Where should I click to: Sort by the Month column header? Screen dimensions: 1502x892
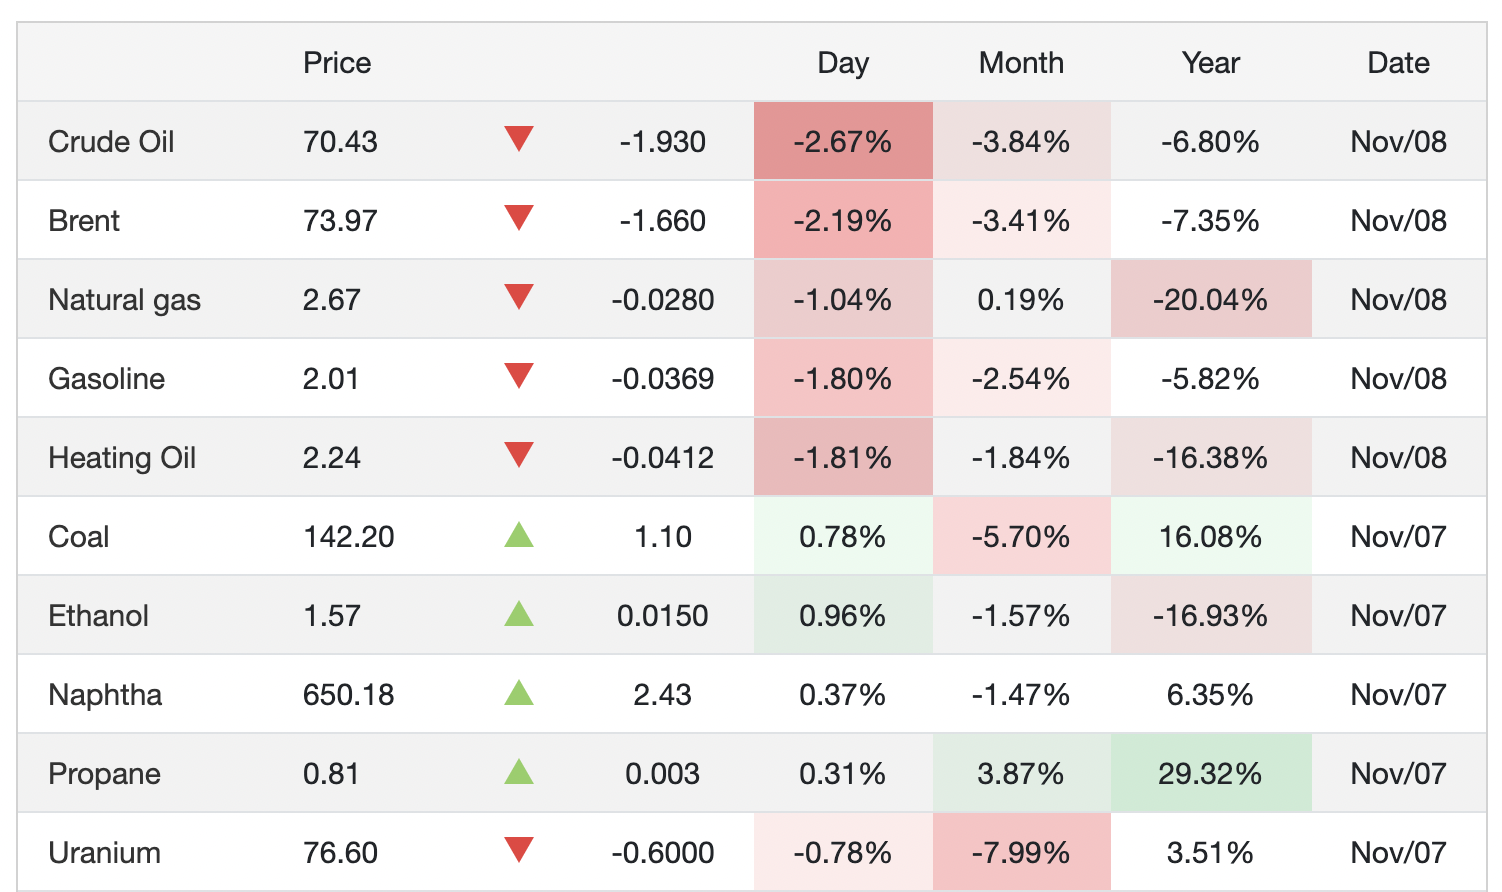point(1021,63)
